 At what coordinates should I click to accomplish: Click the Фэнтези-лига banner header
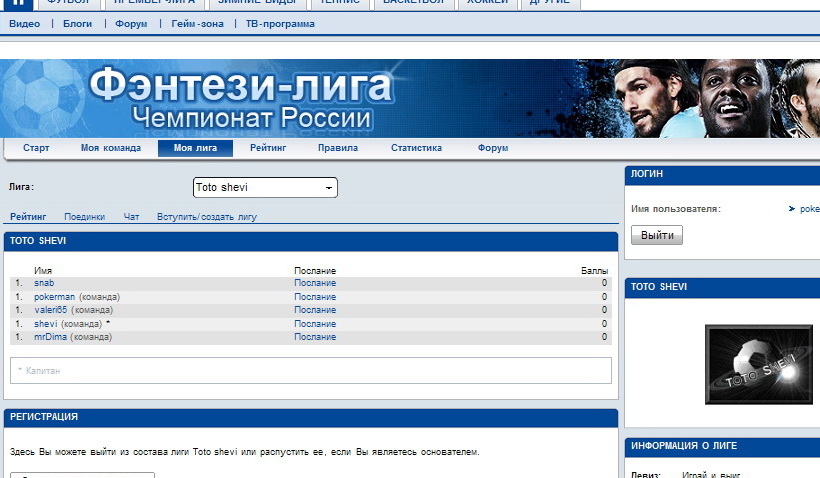tap(410, 98)
